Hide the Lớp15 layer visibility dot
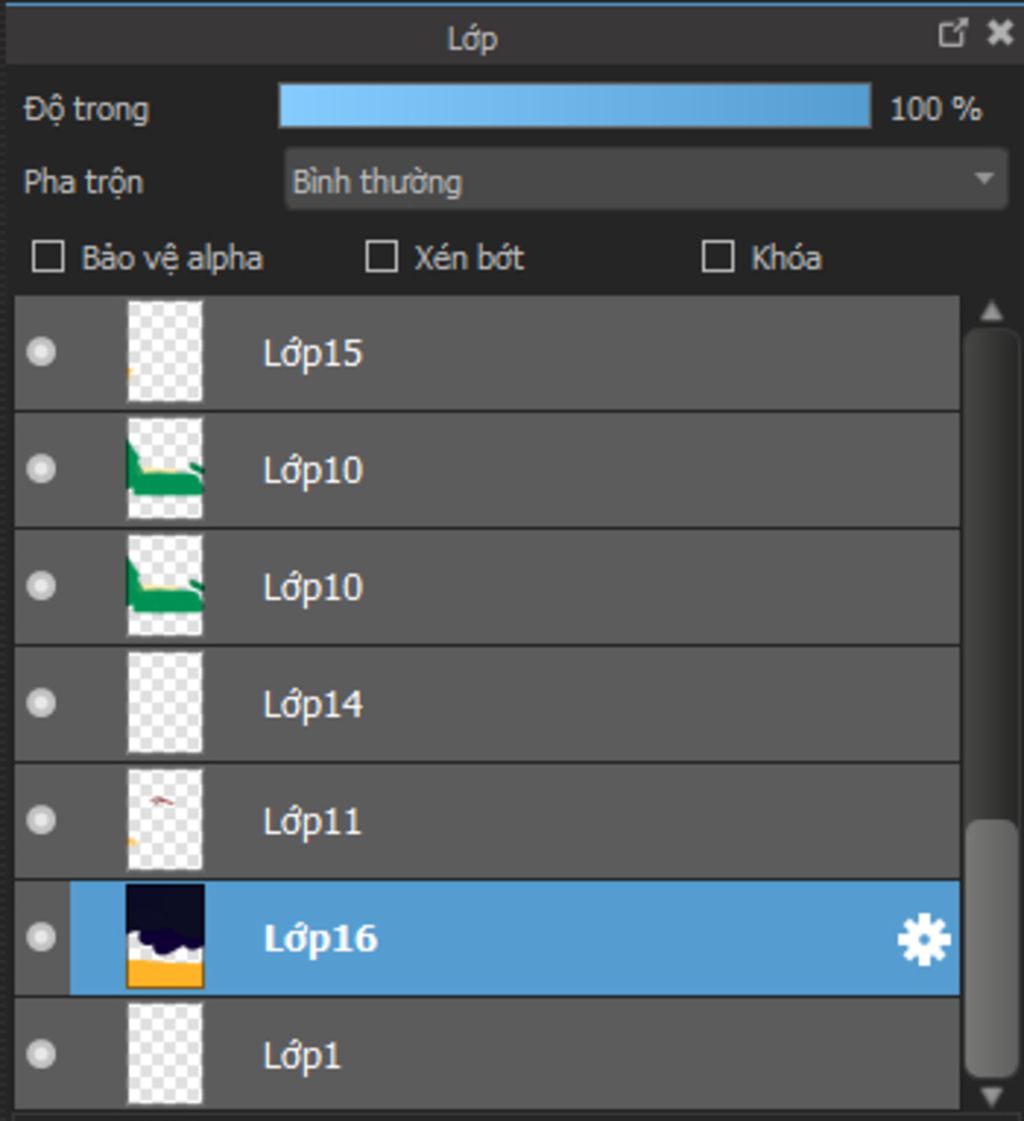 click(x=41, y=352)
